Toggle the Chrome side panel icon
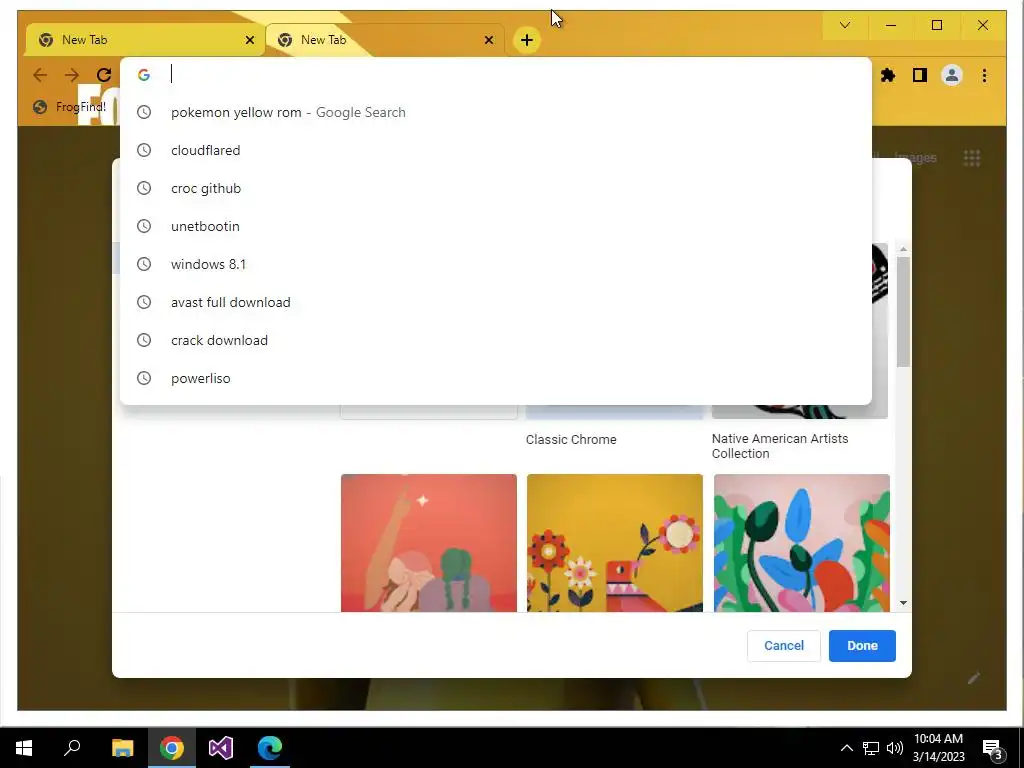The image size is (1024, 768). [920, 75]
